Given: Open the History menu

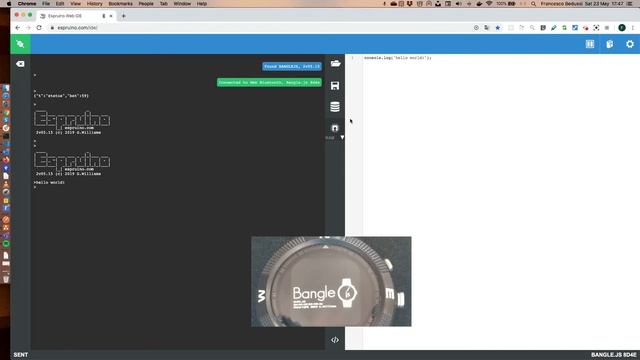Looking at the screenshot, I should 94,4.
